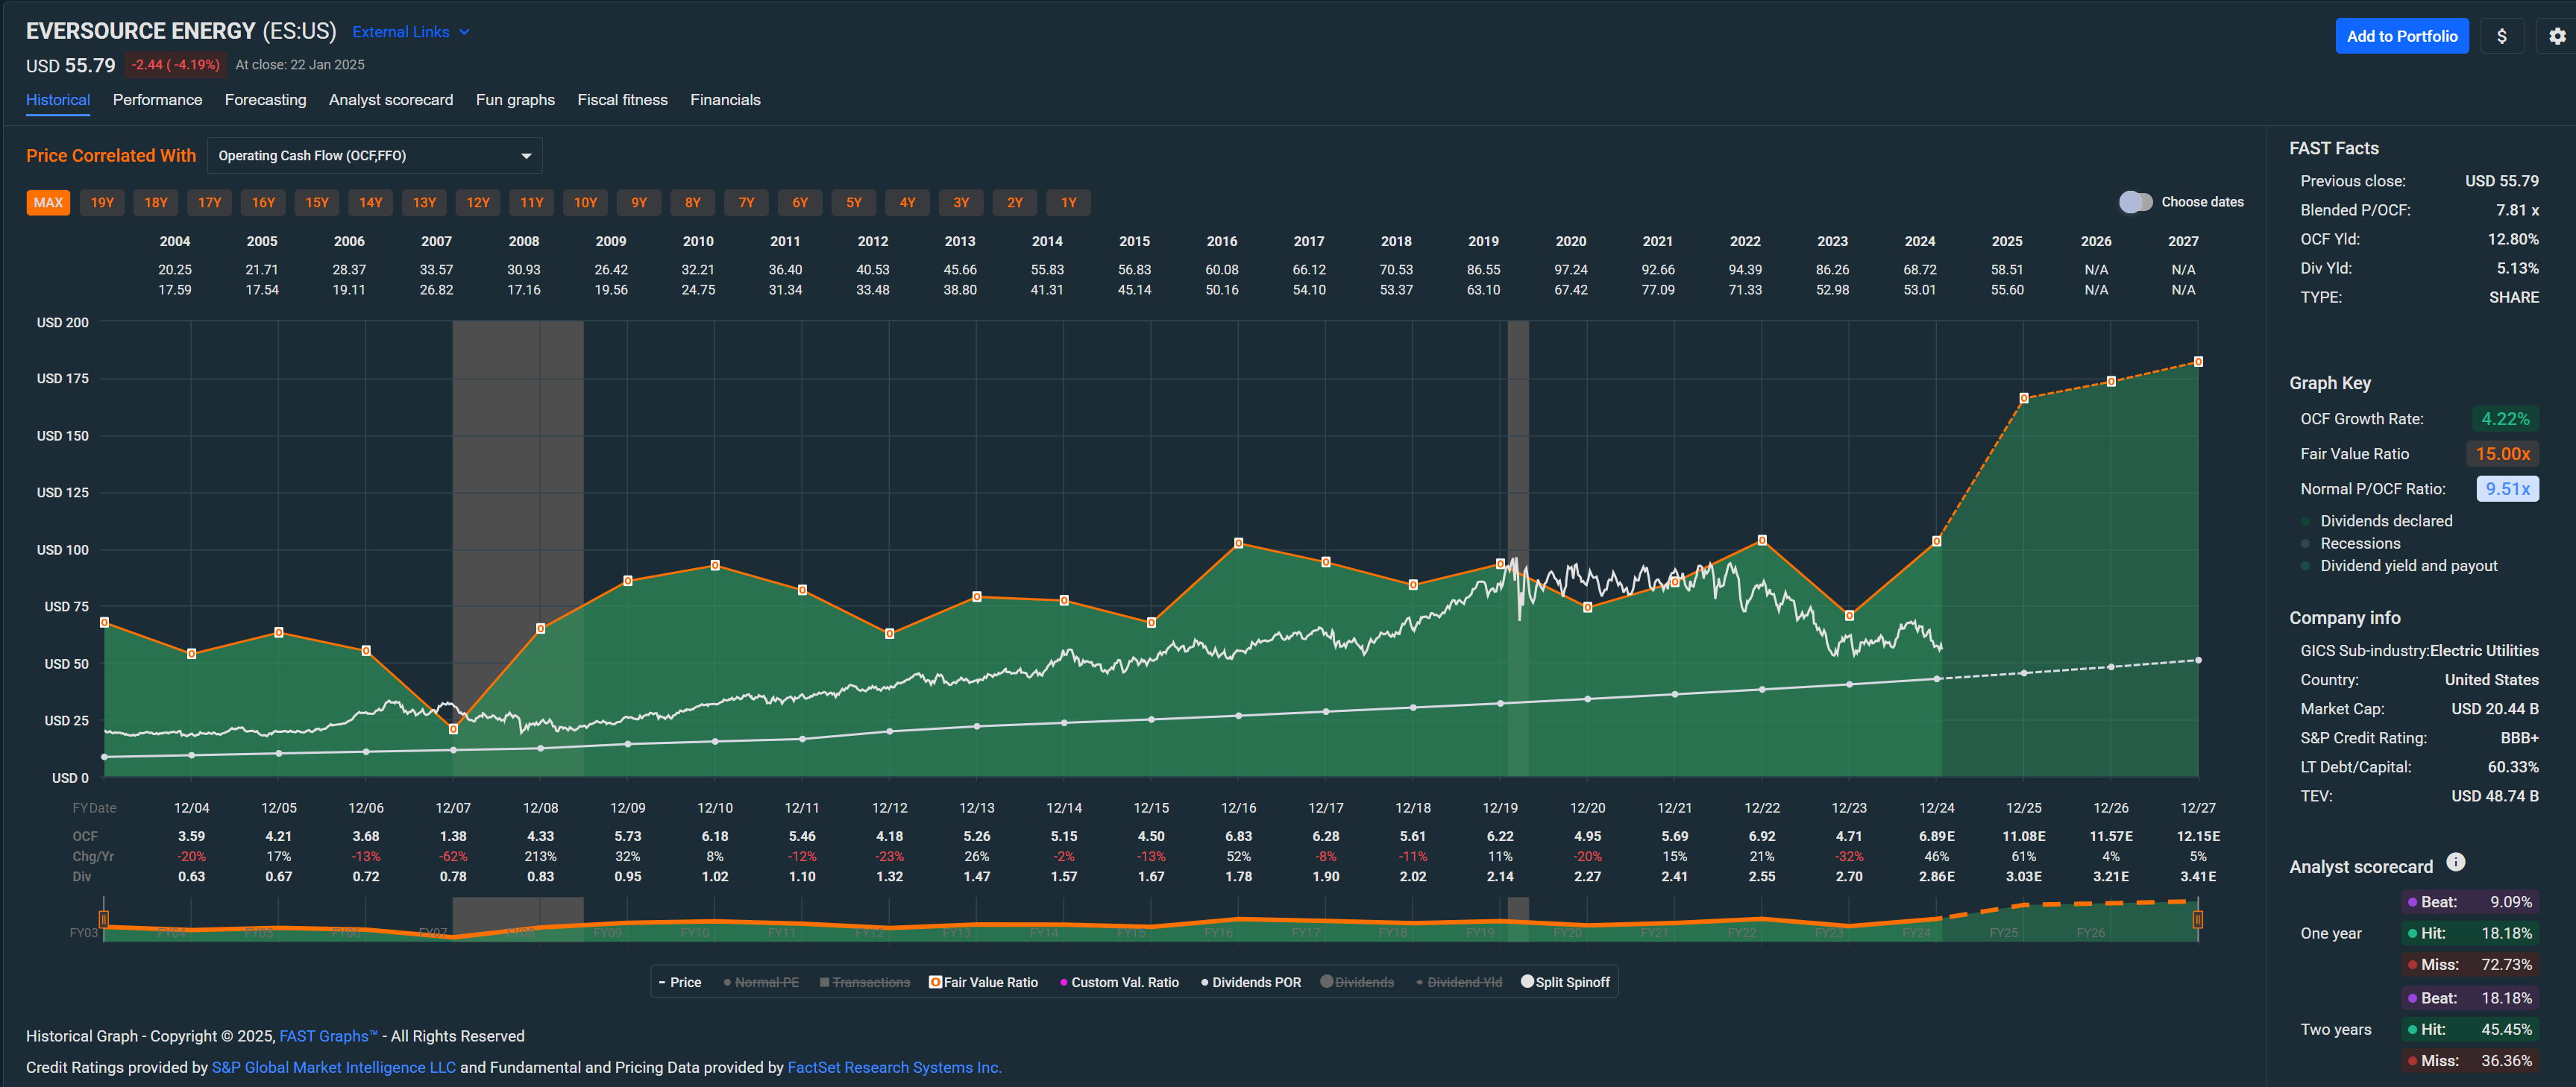Open Fiscal fitness tab
Image resolution: width=2576 pixels, height=1087 pixels.
pos(622,100)
